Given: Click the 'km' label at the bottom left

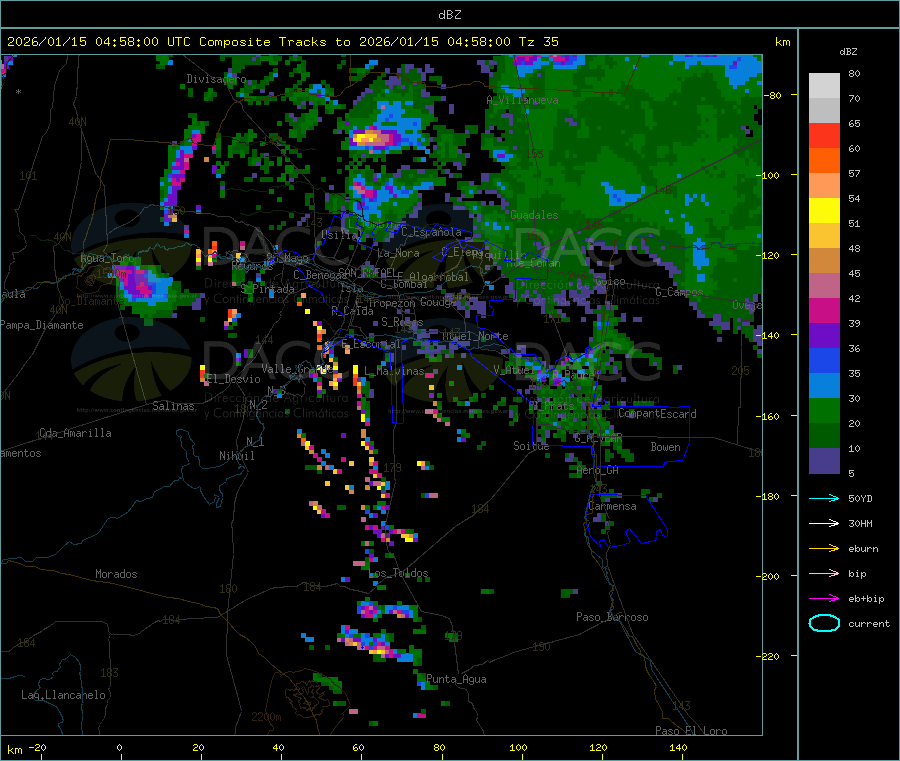Looking at the screenshot, I should tap(14, 750).
